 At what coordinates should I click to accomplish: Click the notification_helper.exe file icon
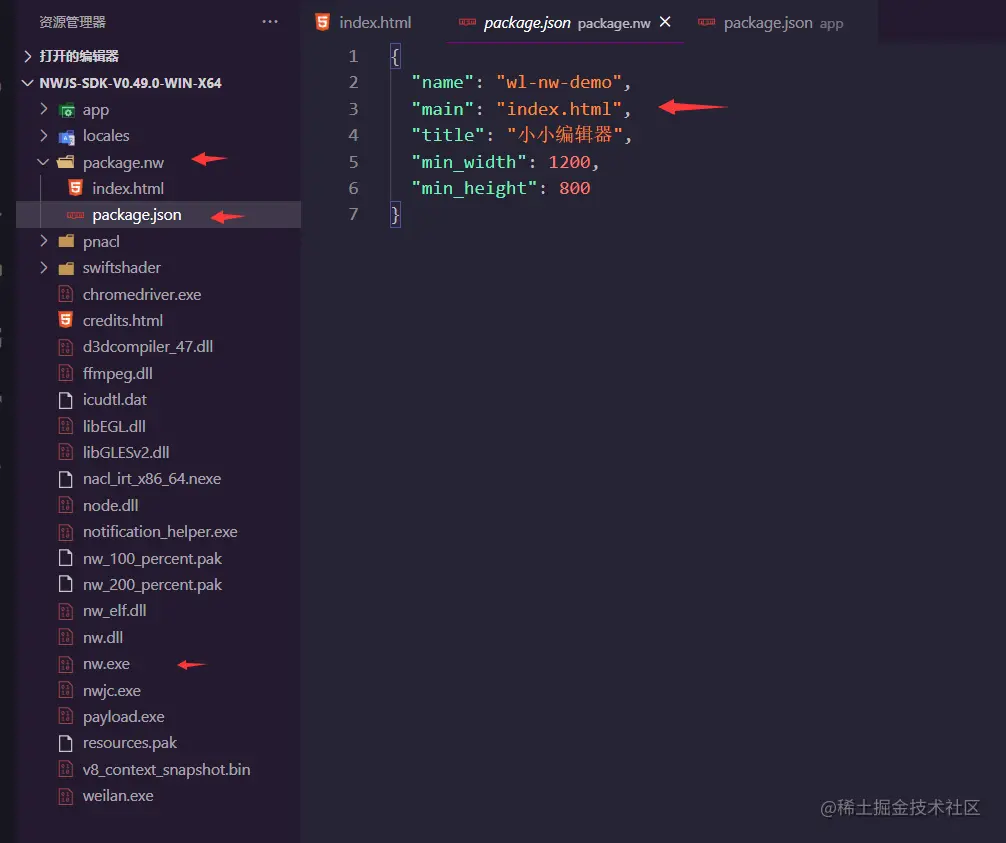[65, 532]
